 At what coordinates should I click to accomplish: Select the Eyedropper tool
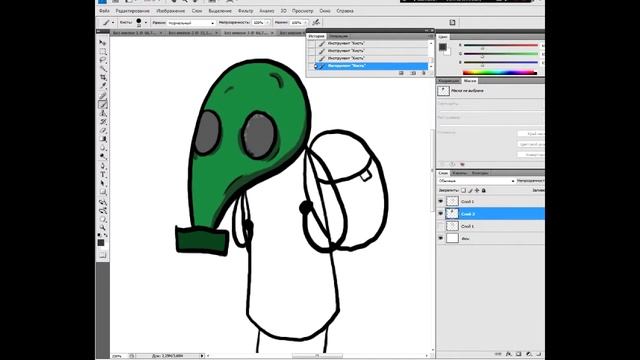(x=102, y=86)
